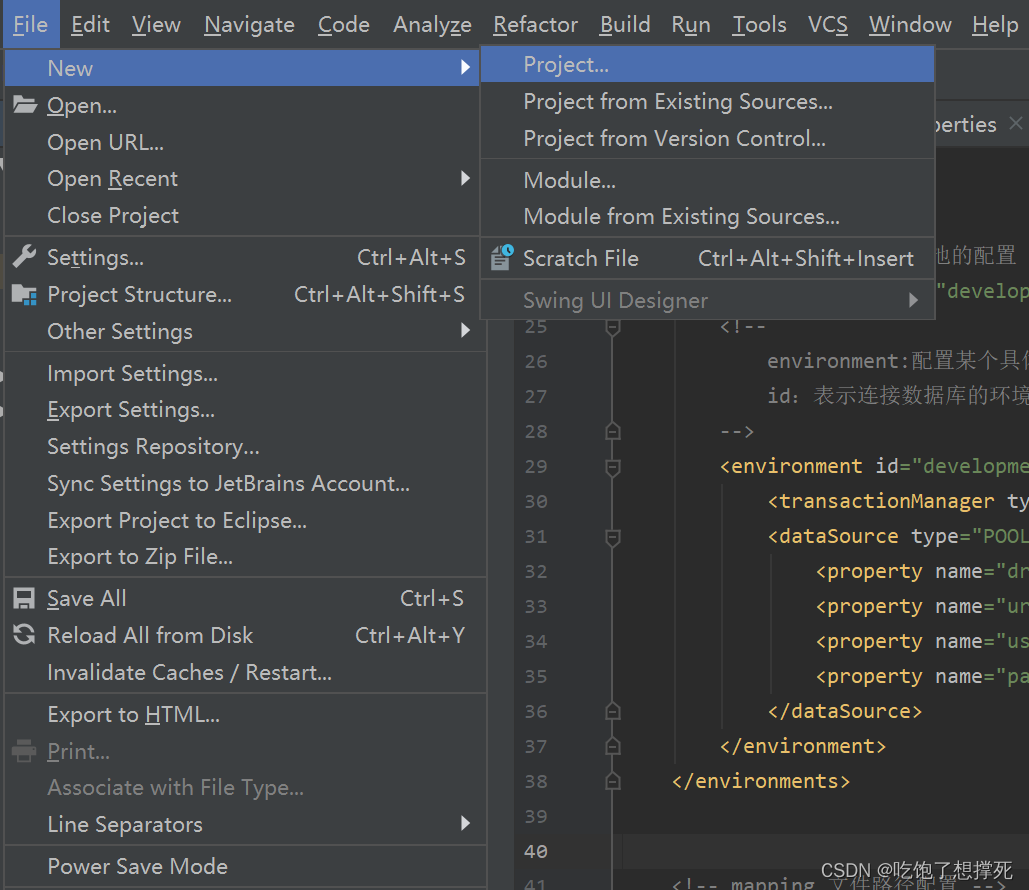
Task: Open the View menu
Action: click(x=156, y=24)
